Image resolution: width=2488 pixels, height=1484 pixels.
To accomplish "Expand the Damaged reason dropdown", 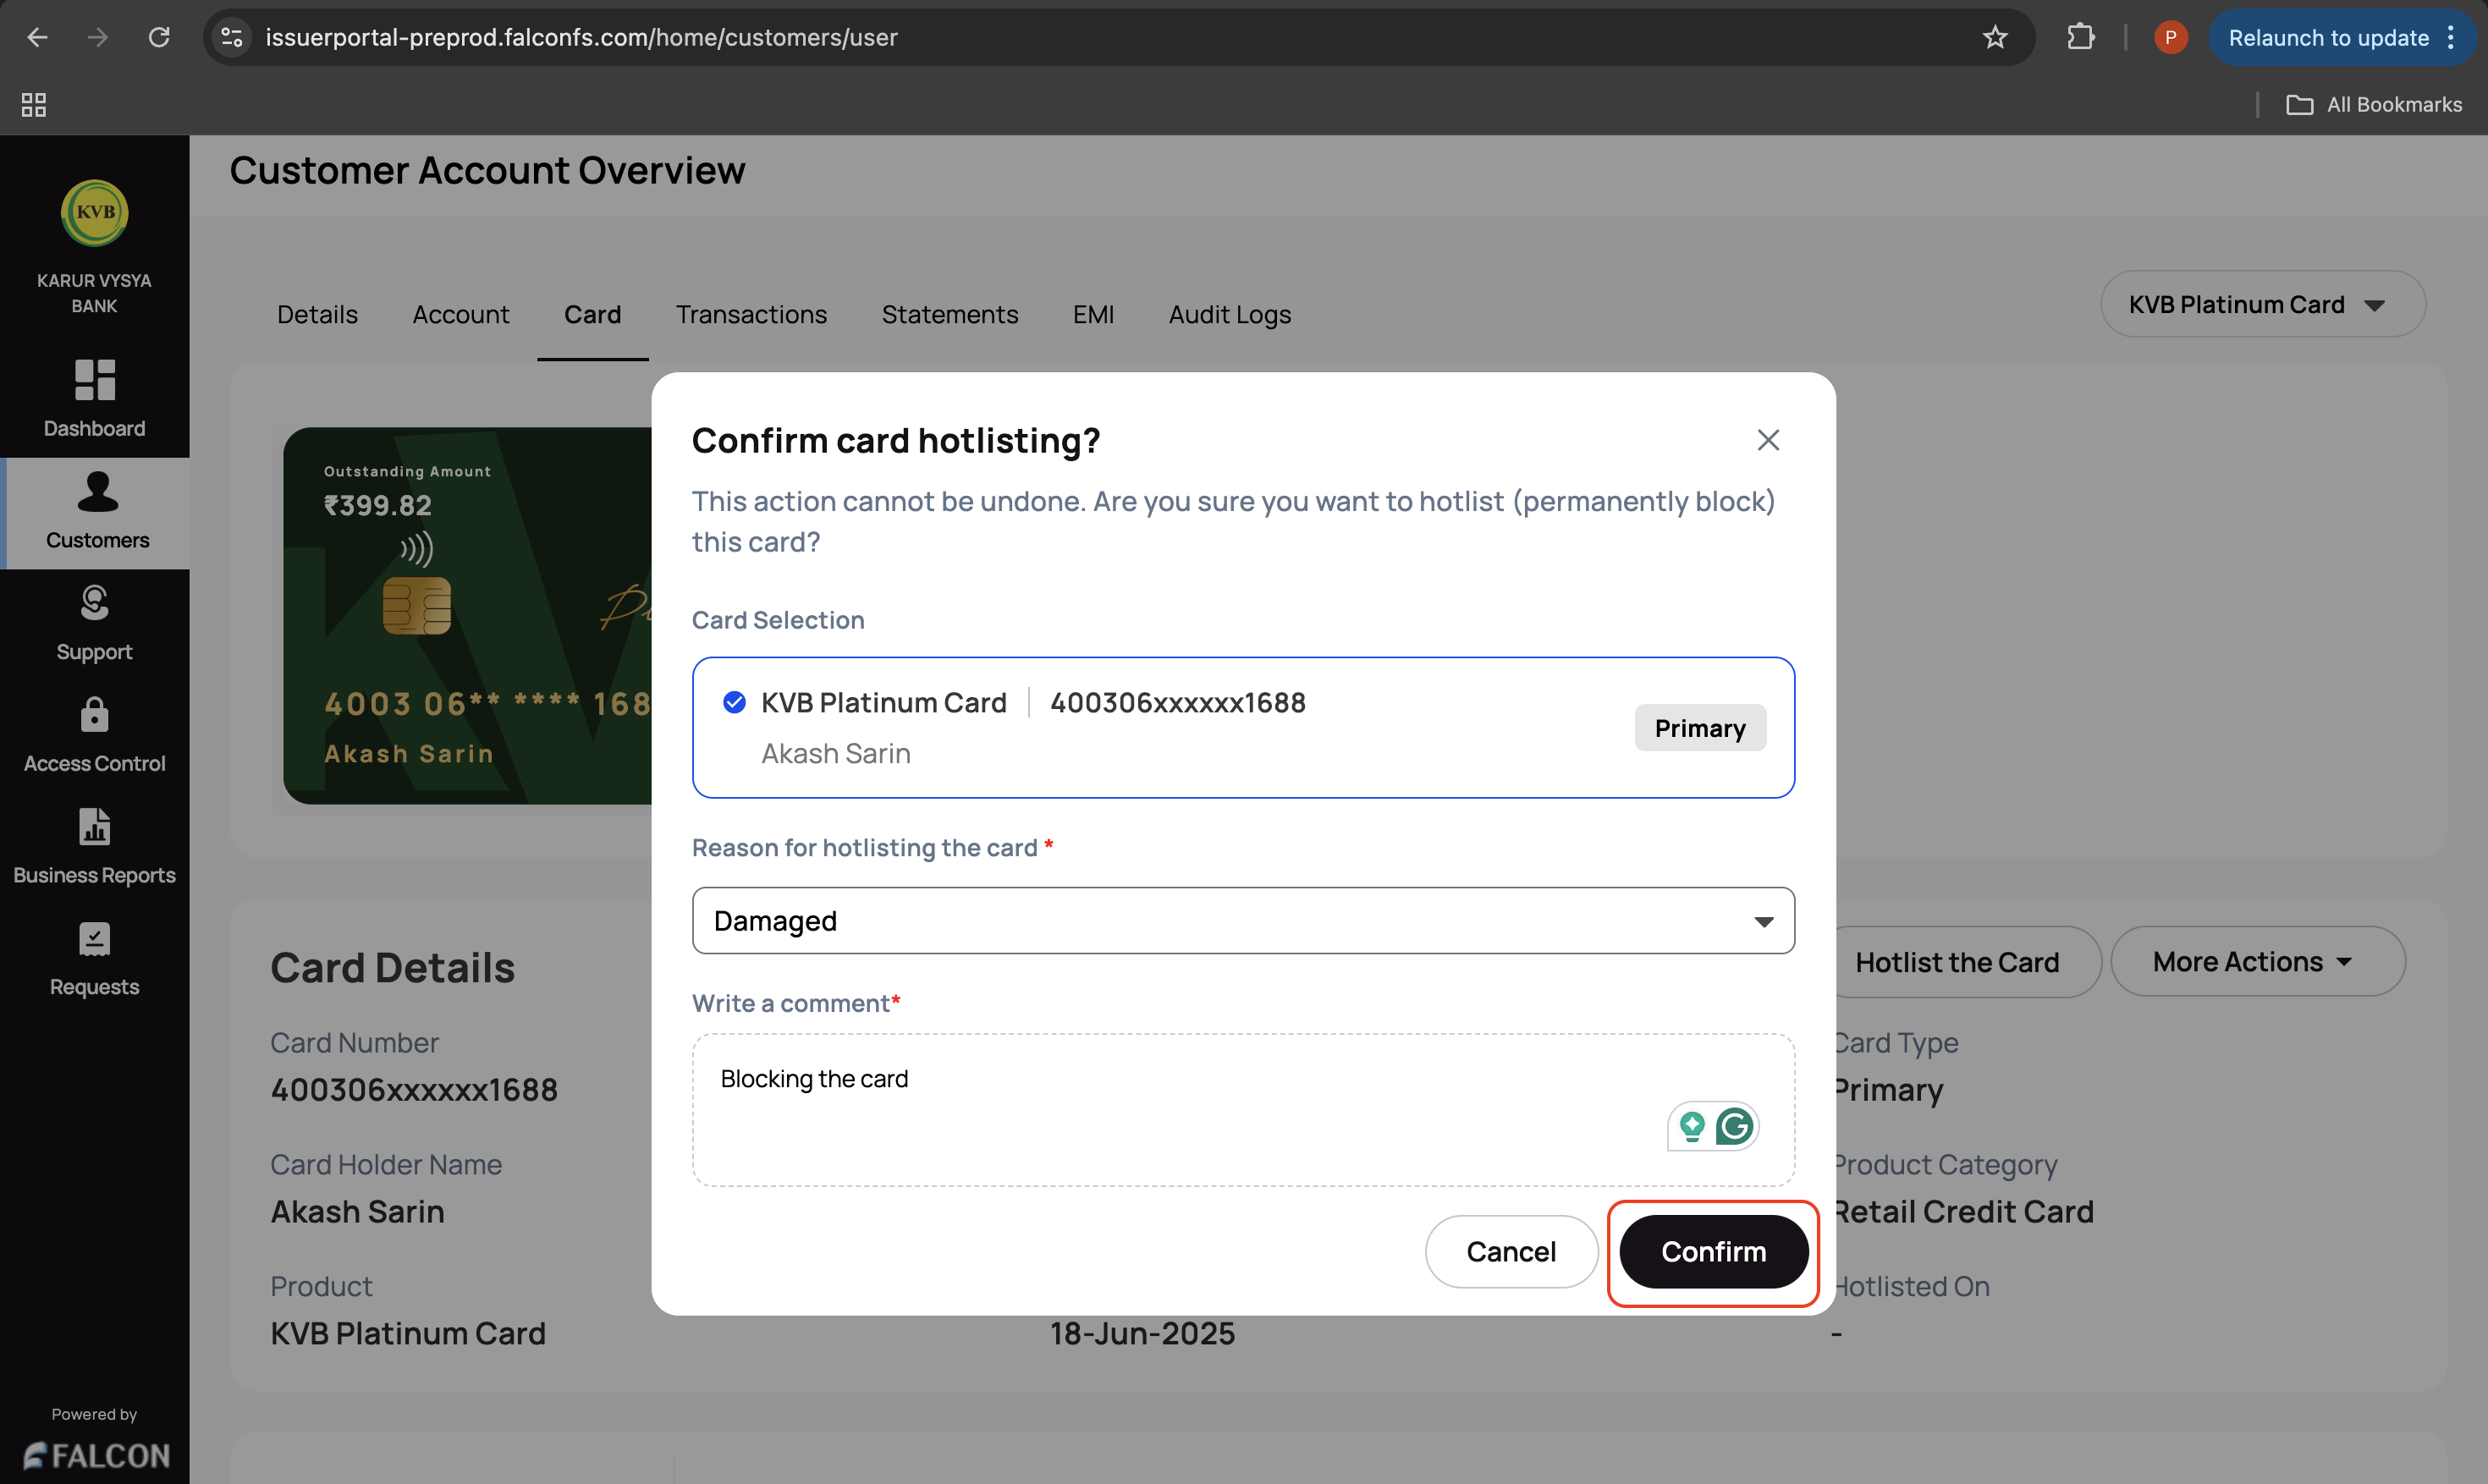I will click(x=1242, y=920).
